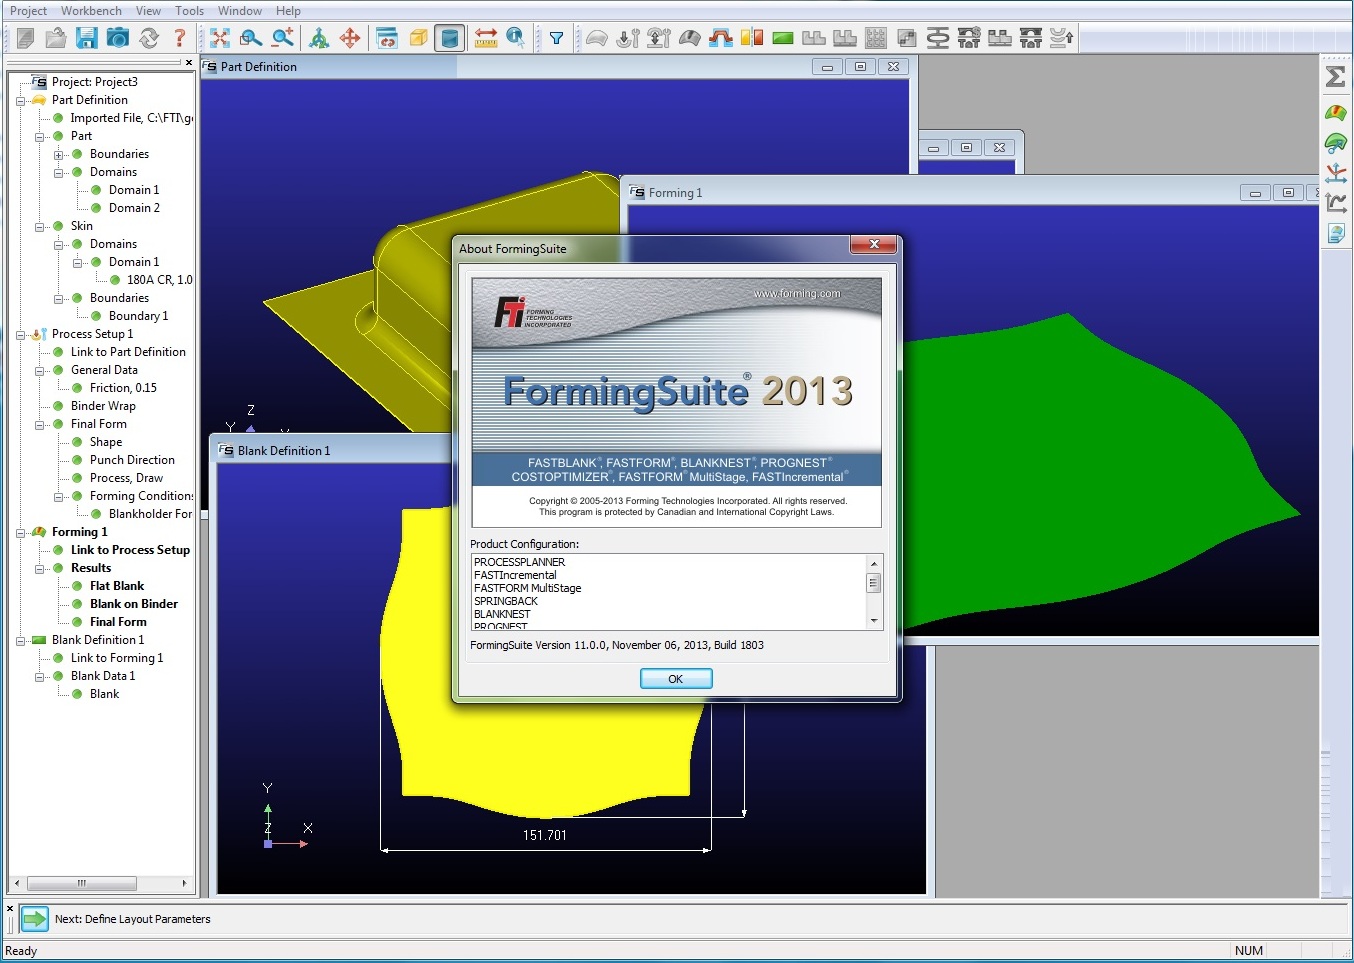Open the Tools menu
This screenshot has height=963, width=1354.
point(189,10)
